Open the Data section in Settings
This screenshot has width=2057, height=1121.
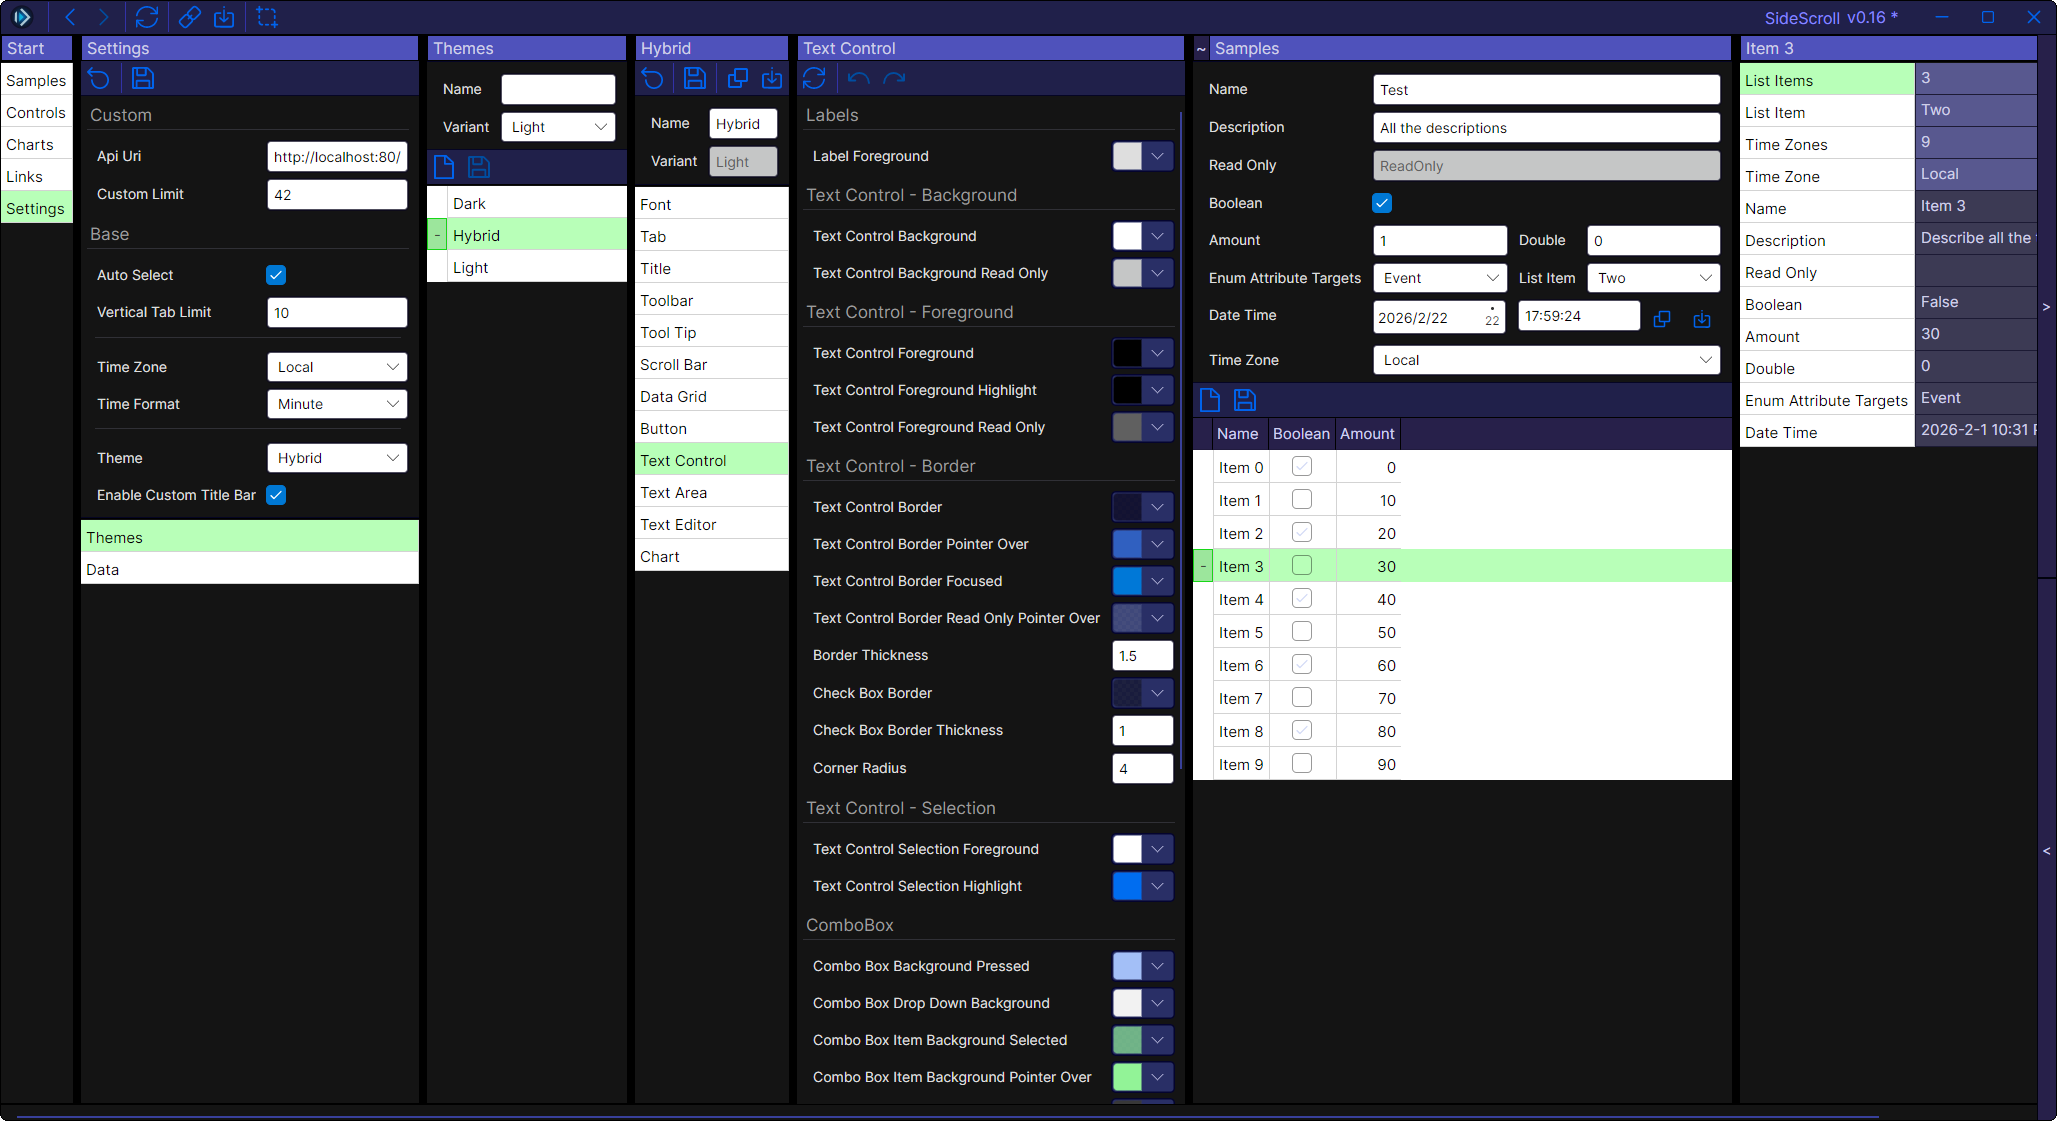point(102,570)
